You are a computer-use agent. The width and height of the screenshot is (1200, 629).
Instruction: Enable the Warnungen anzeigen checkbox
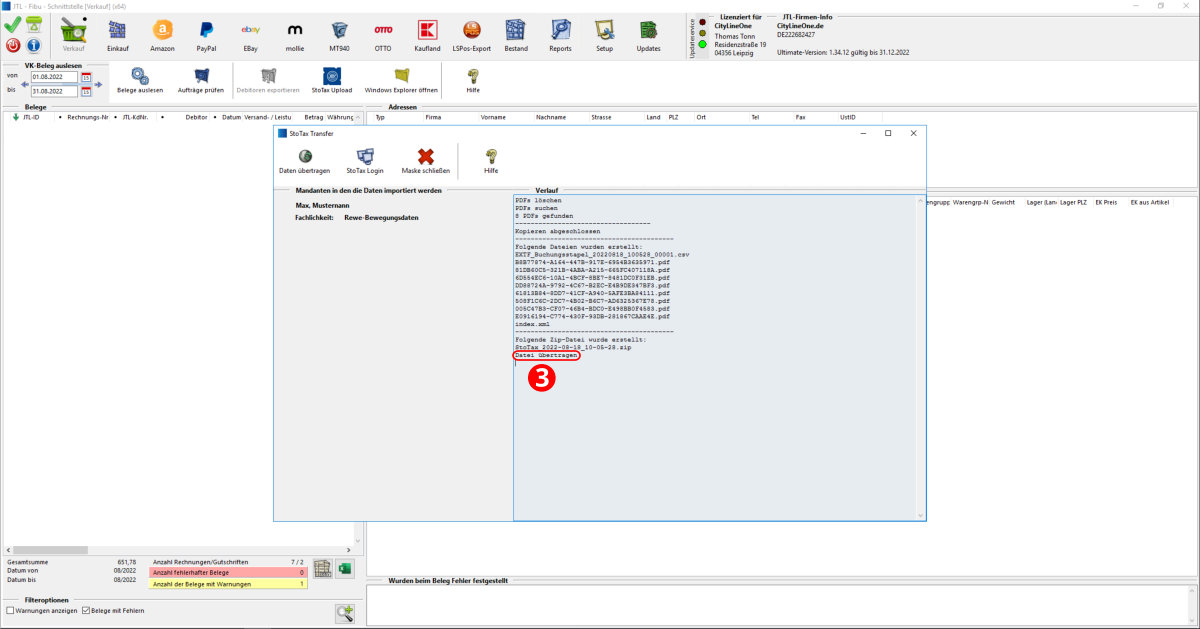coord(11,610)
